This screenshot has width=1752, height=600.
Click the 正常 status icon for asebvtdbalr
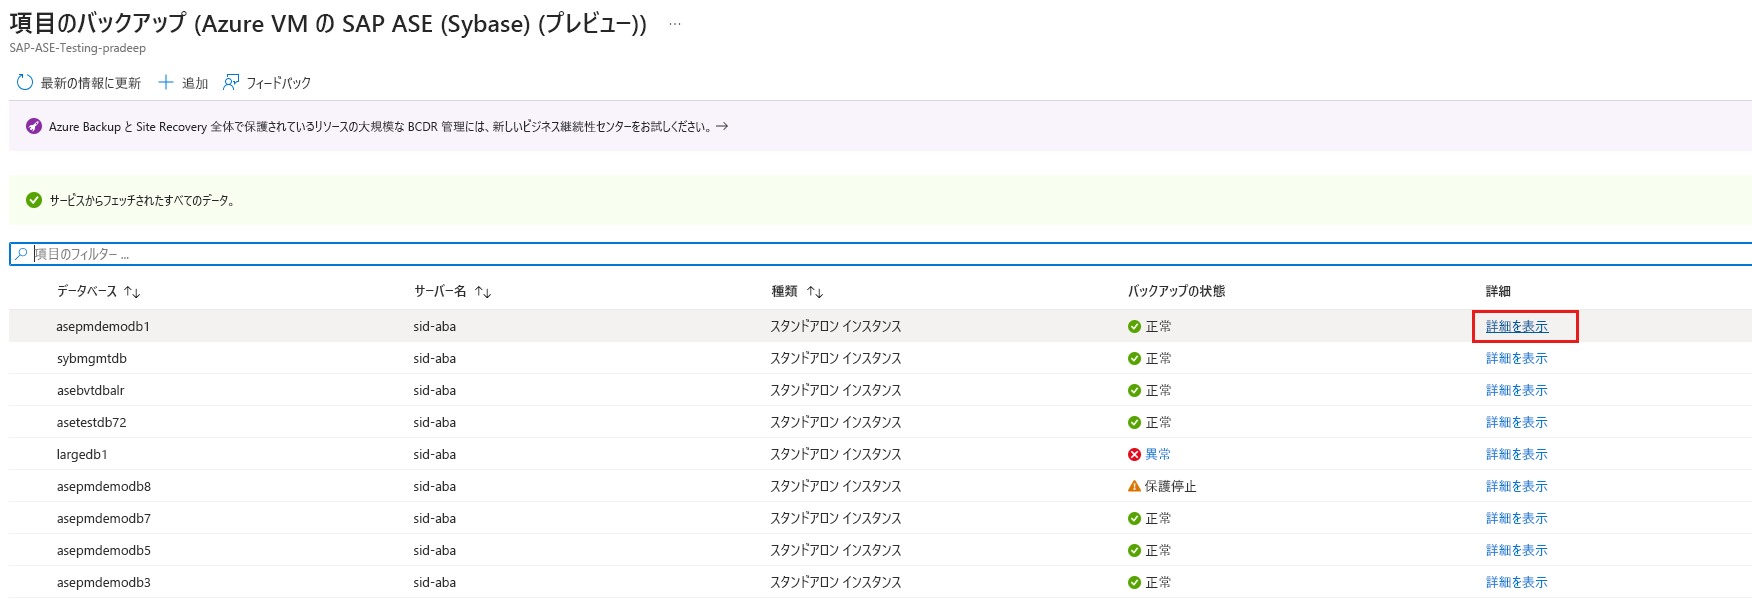point(1134,390)
